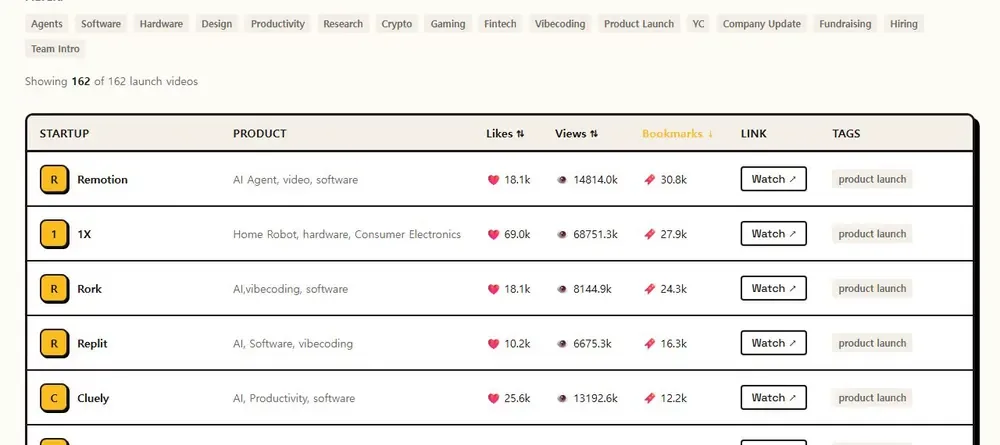Select the Team Intro filter

55,48
